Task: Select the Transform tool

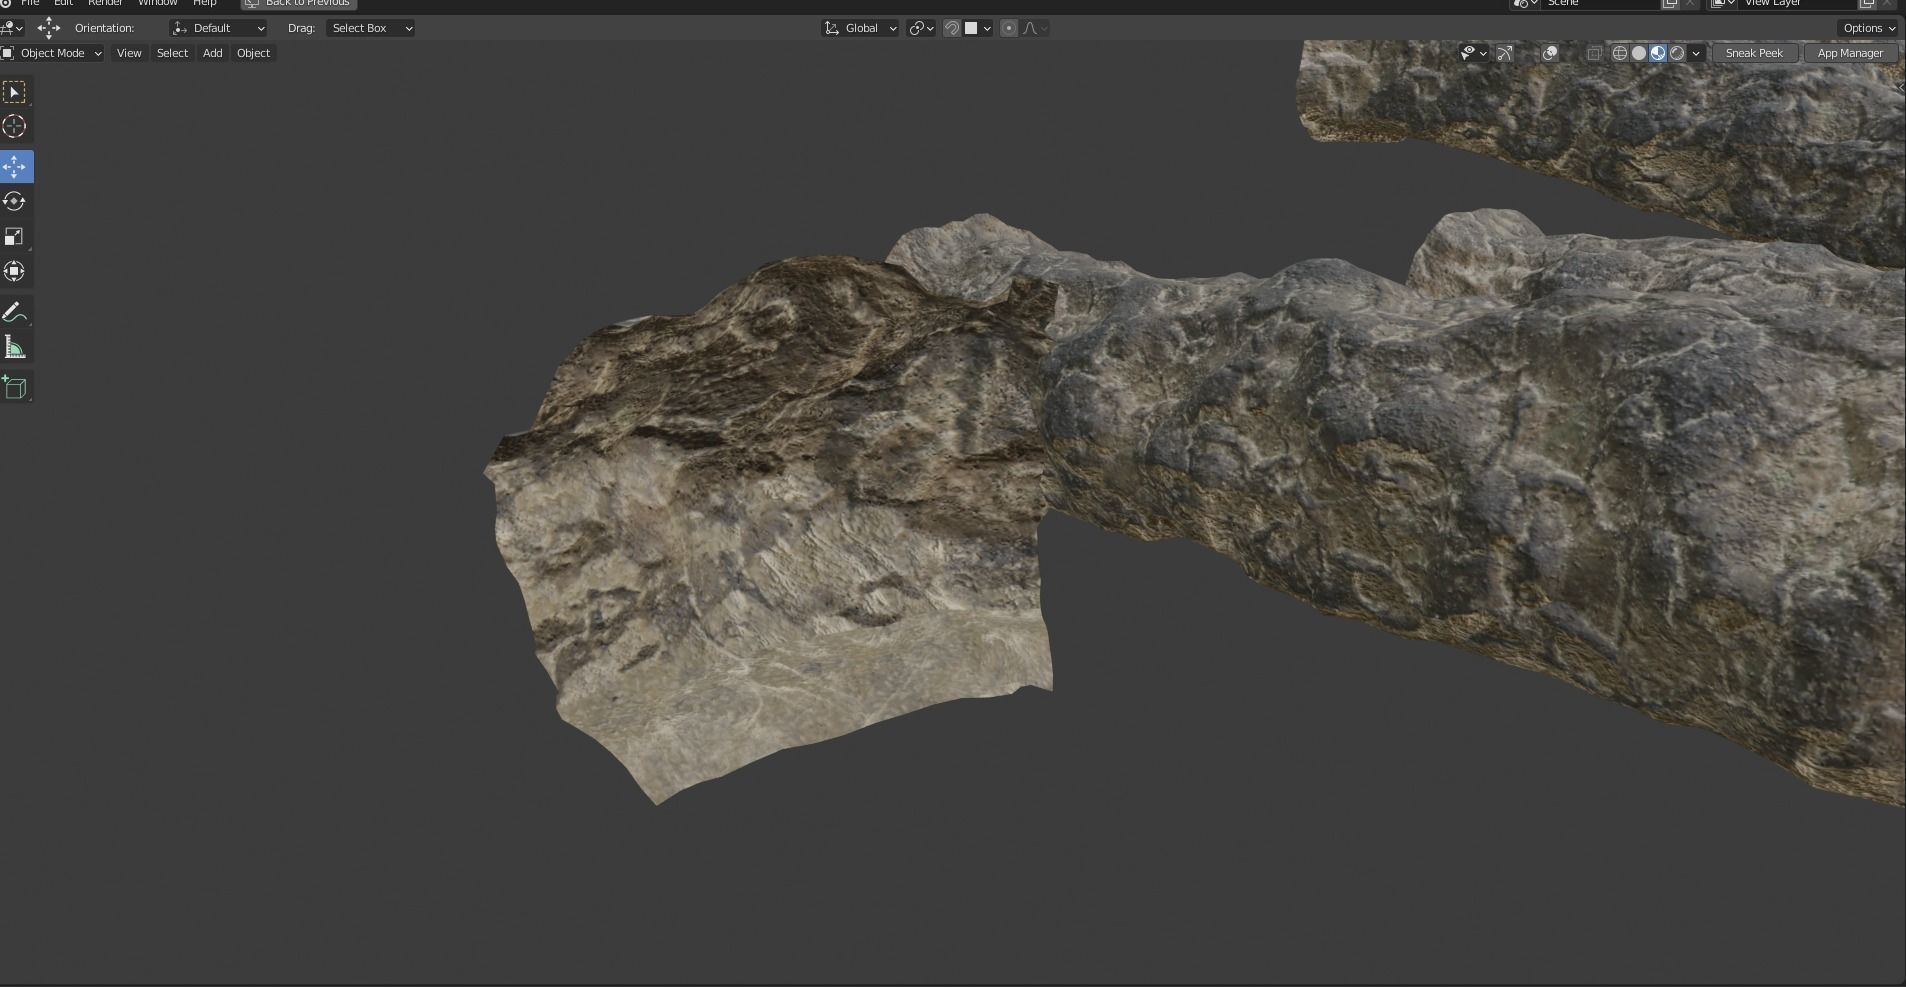Action: [15, 271]
